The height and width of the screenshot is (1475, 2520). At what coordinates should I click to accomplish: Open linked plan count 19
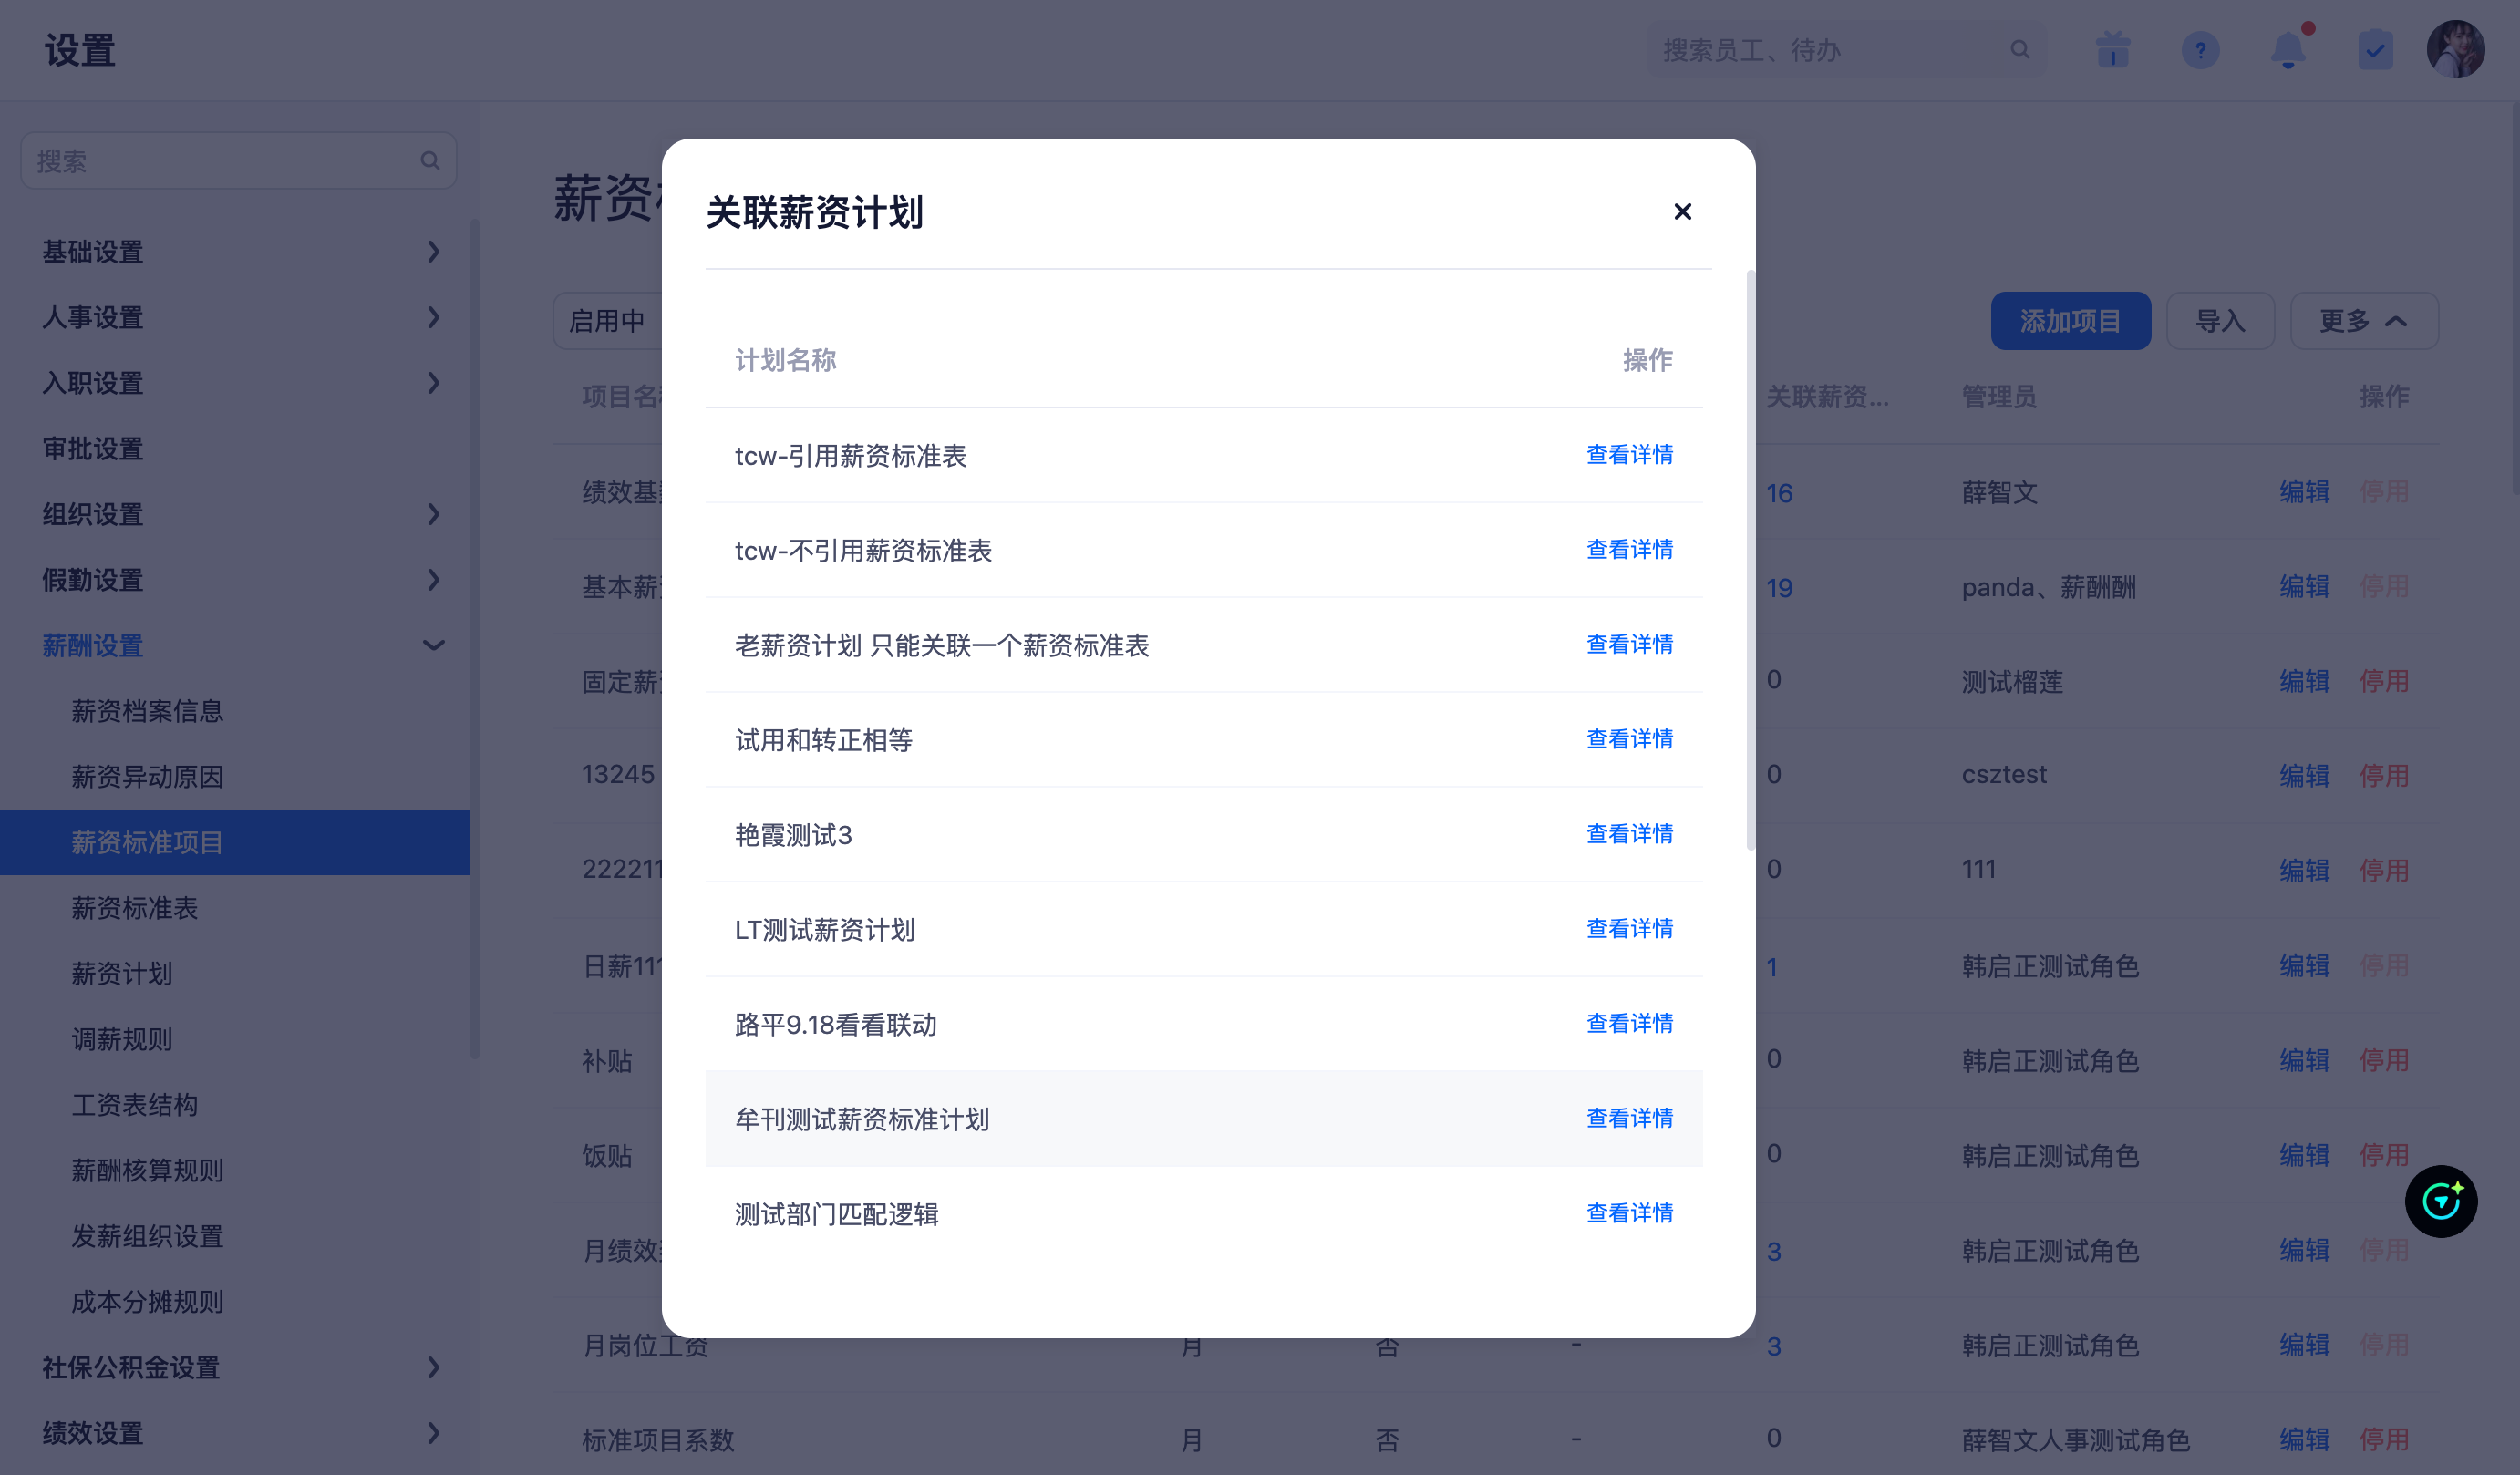(1779, 588)
